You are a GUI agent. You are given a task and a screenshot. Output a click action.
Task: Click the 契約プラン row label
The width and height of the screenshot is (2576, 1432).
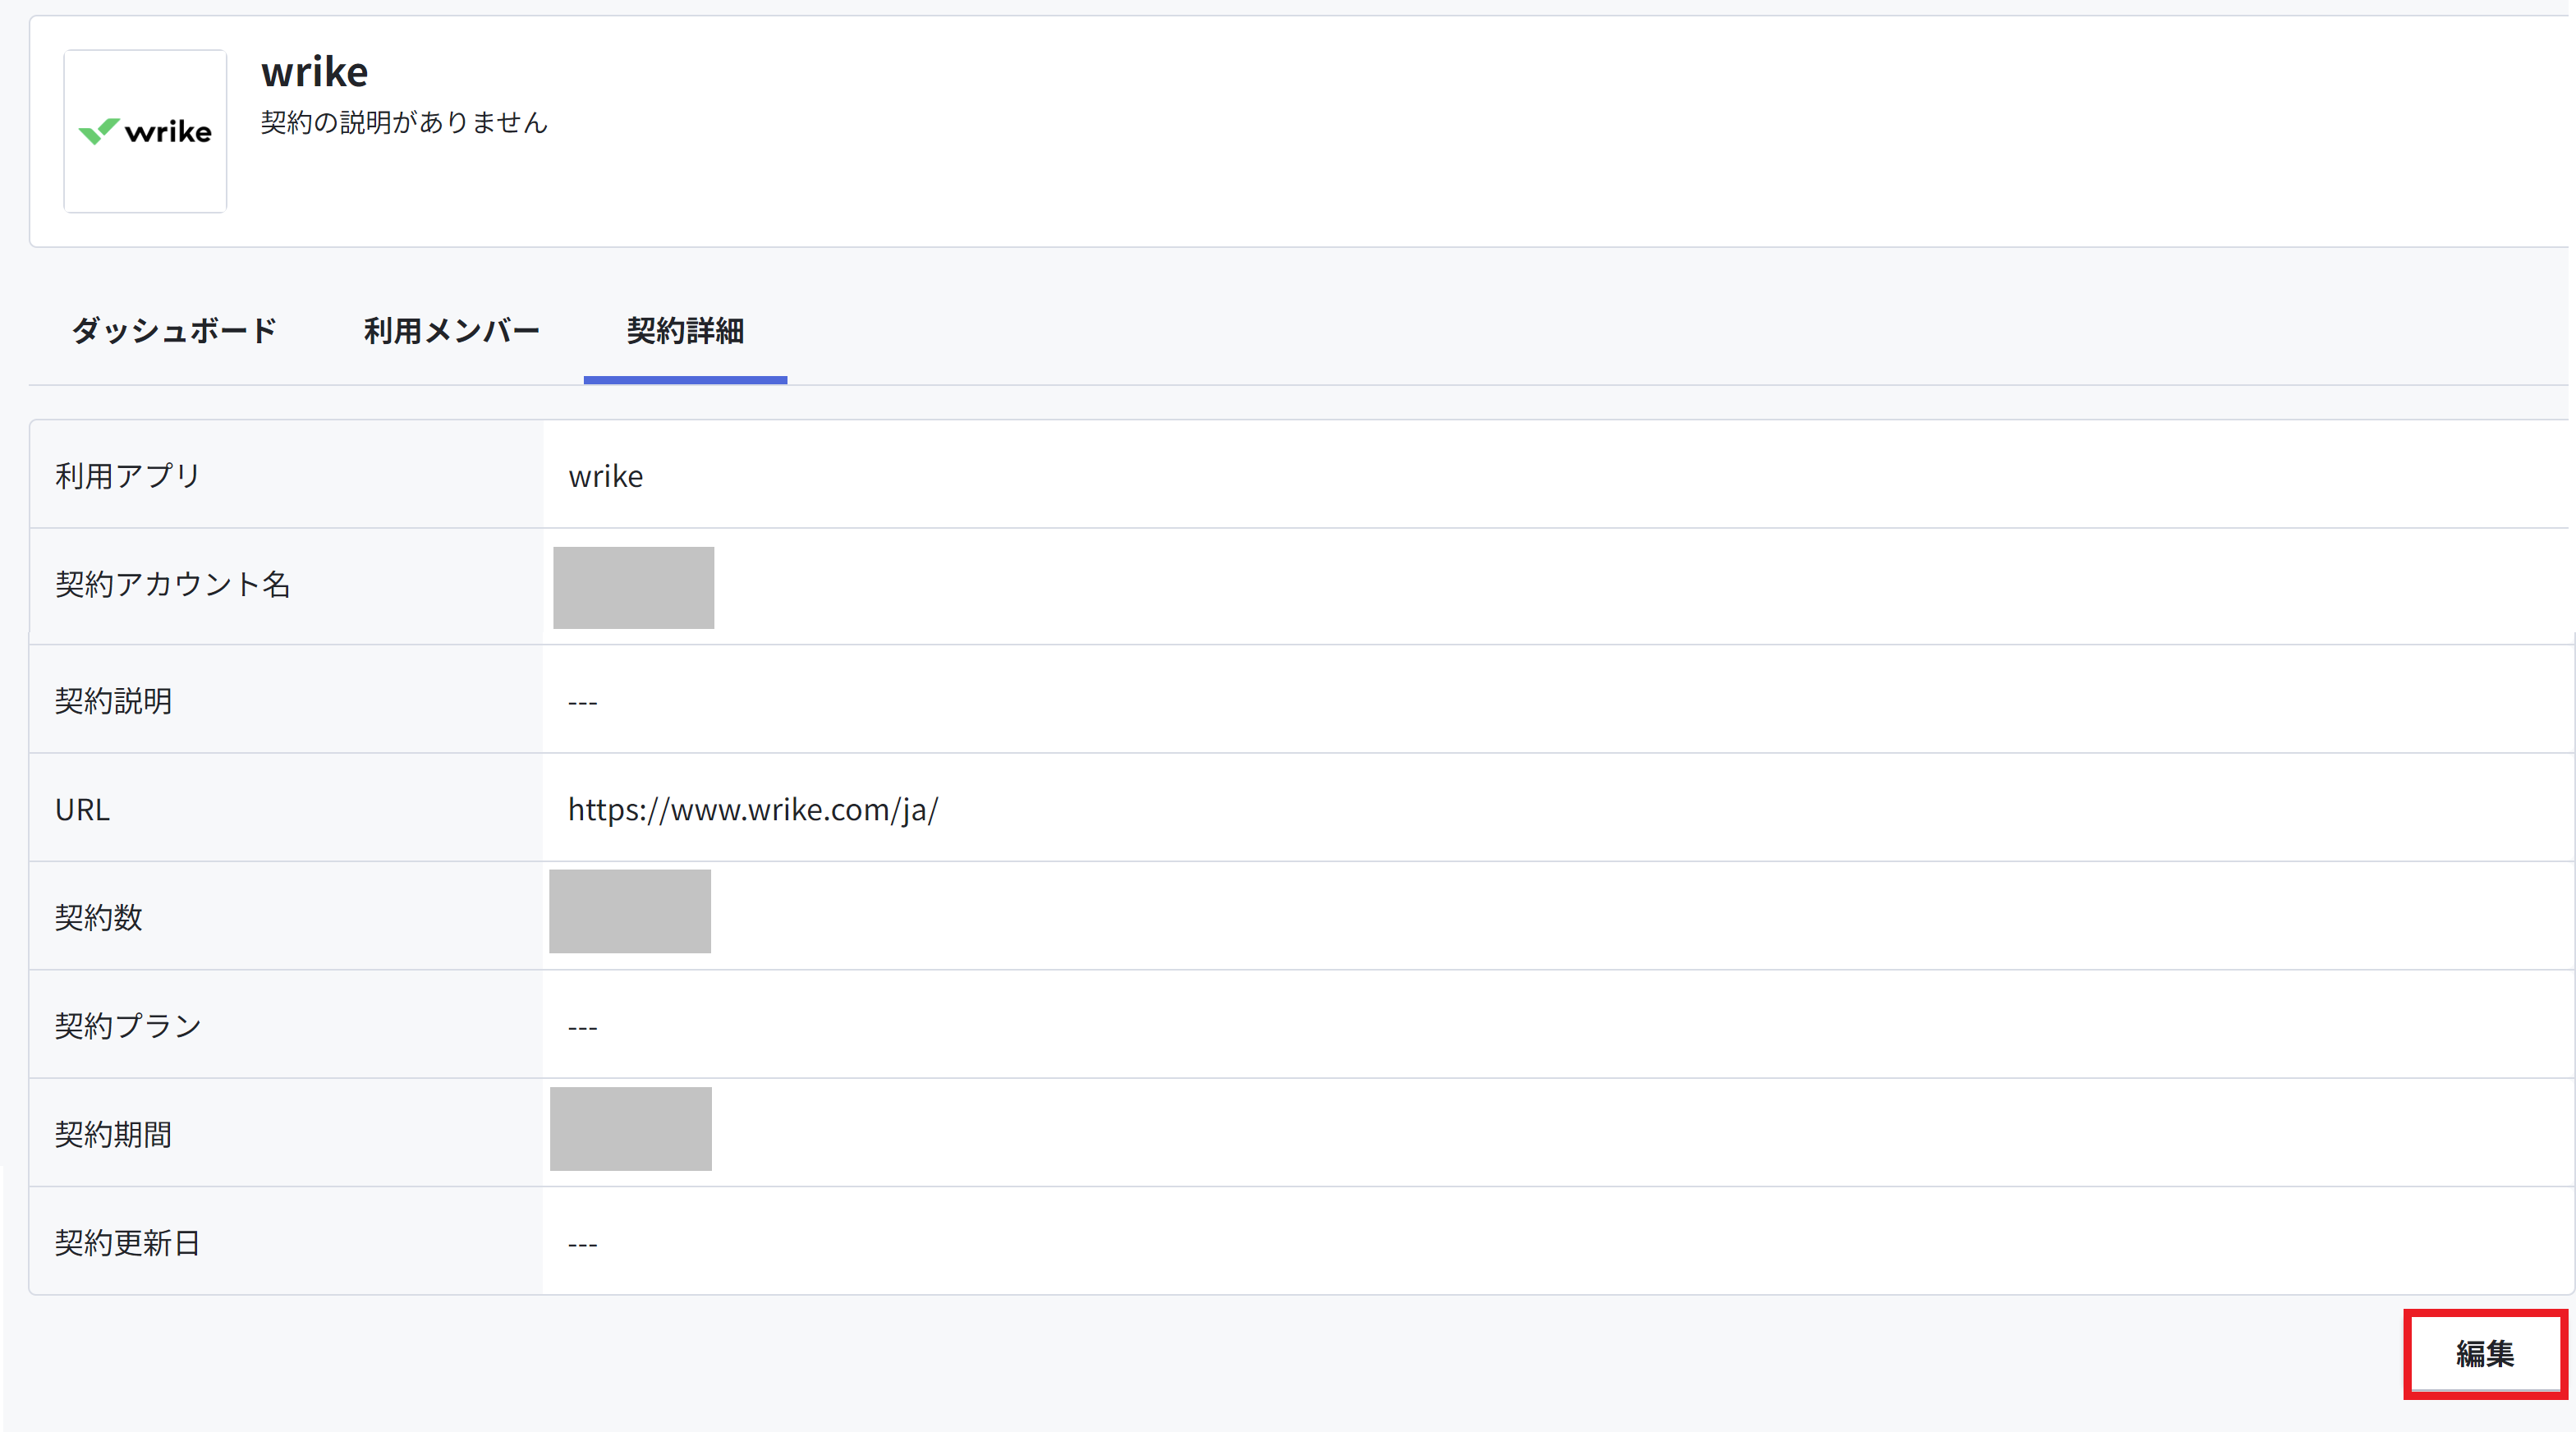click(128, 1026)
